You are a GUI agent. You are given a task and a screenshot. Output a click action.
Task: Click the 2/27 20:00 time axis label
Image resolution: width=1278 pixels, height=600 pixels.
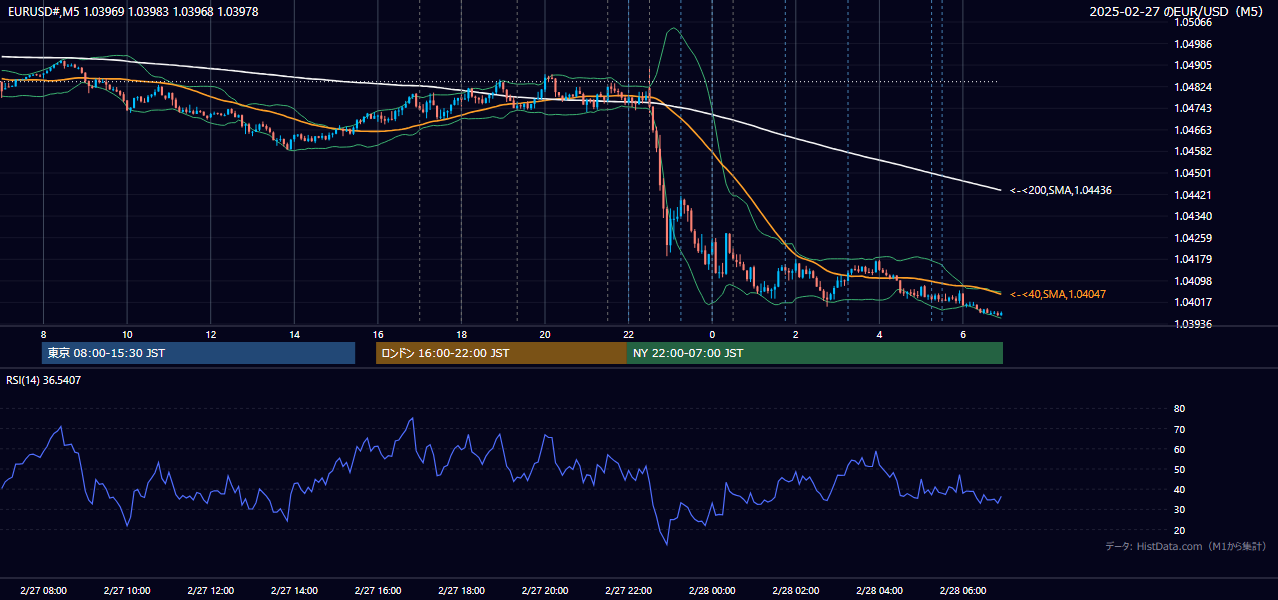[544, 590]
